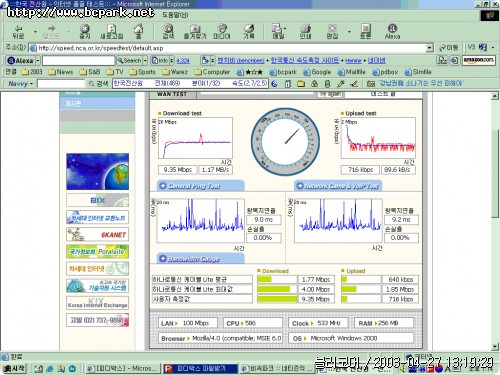The height and width of the screenshot is (375, 500).
Task: Click the Navvy 검색 search button
Action: click(x=98, y=83)
